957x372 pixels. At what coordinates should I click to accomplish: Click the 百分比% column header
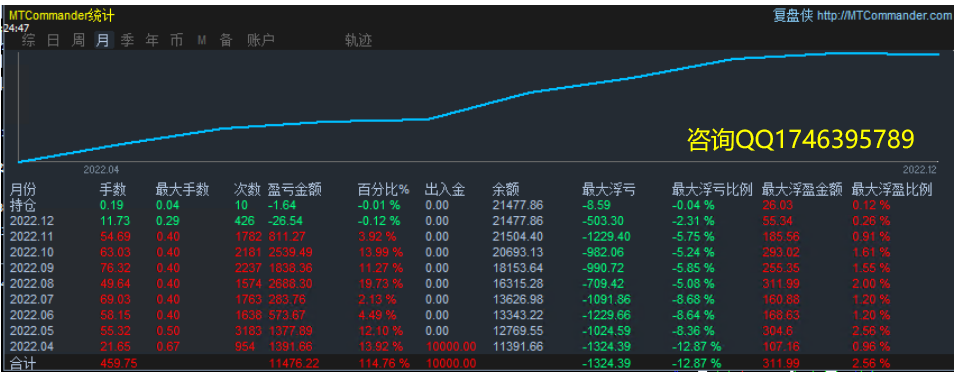pos(383,190)
